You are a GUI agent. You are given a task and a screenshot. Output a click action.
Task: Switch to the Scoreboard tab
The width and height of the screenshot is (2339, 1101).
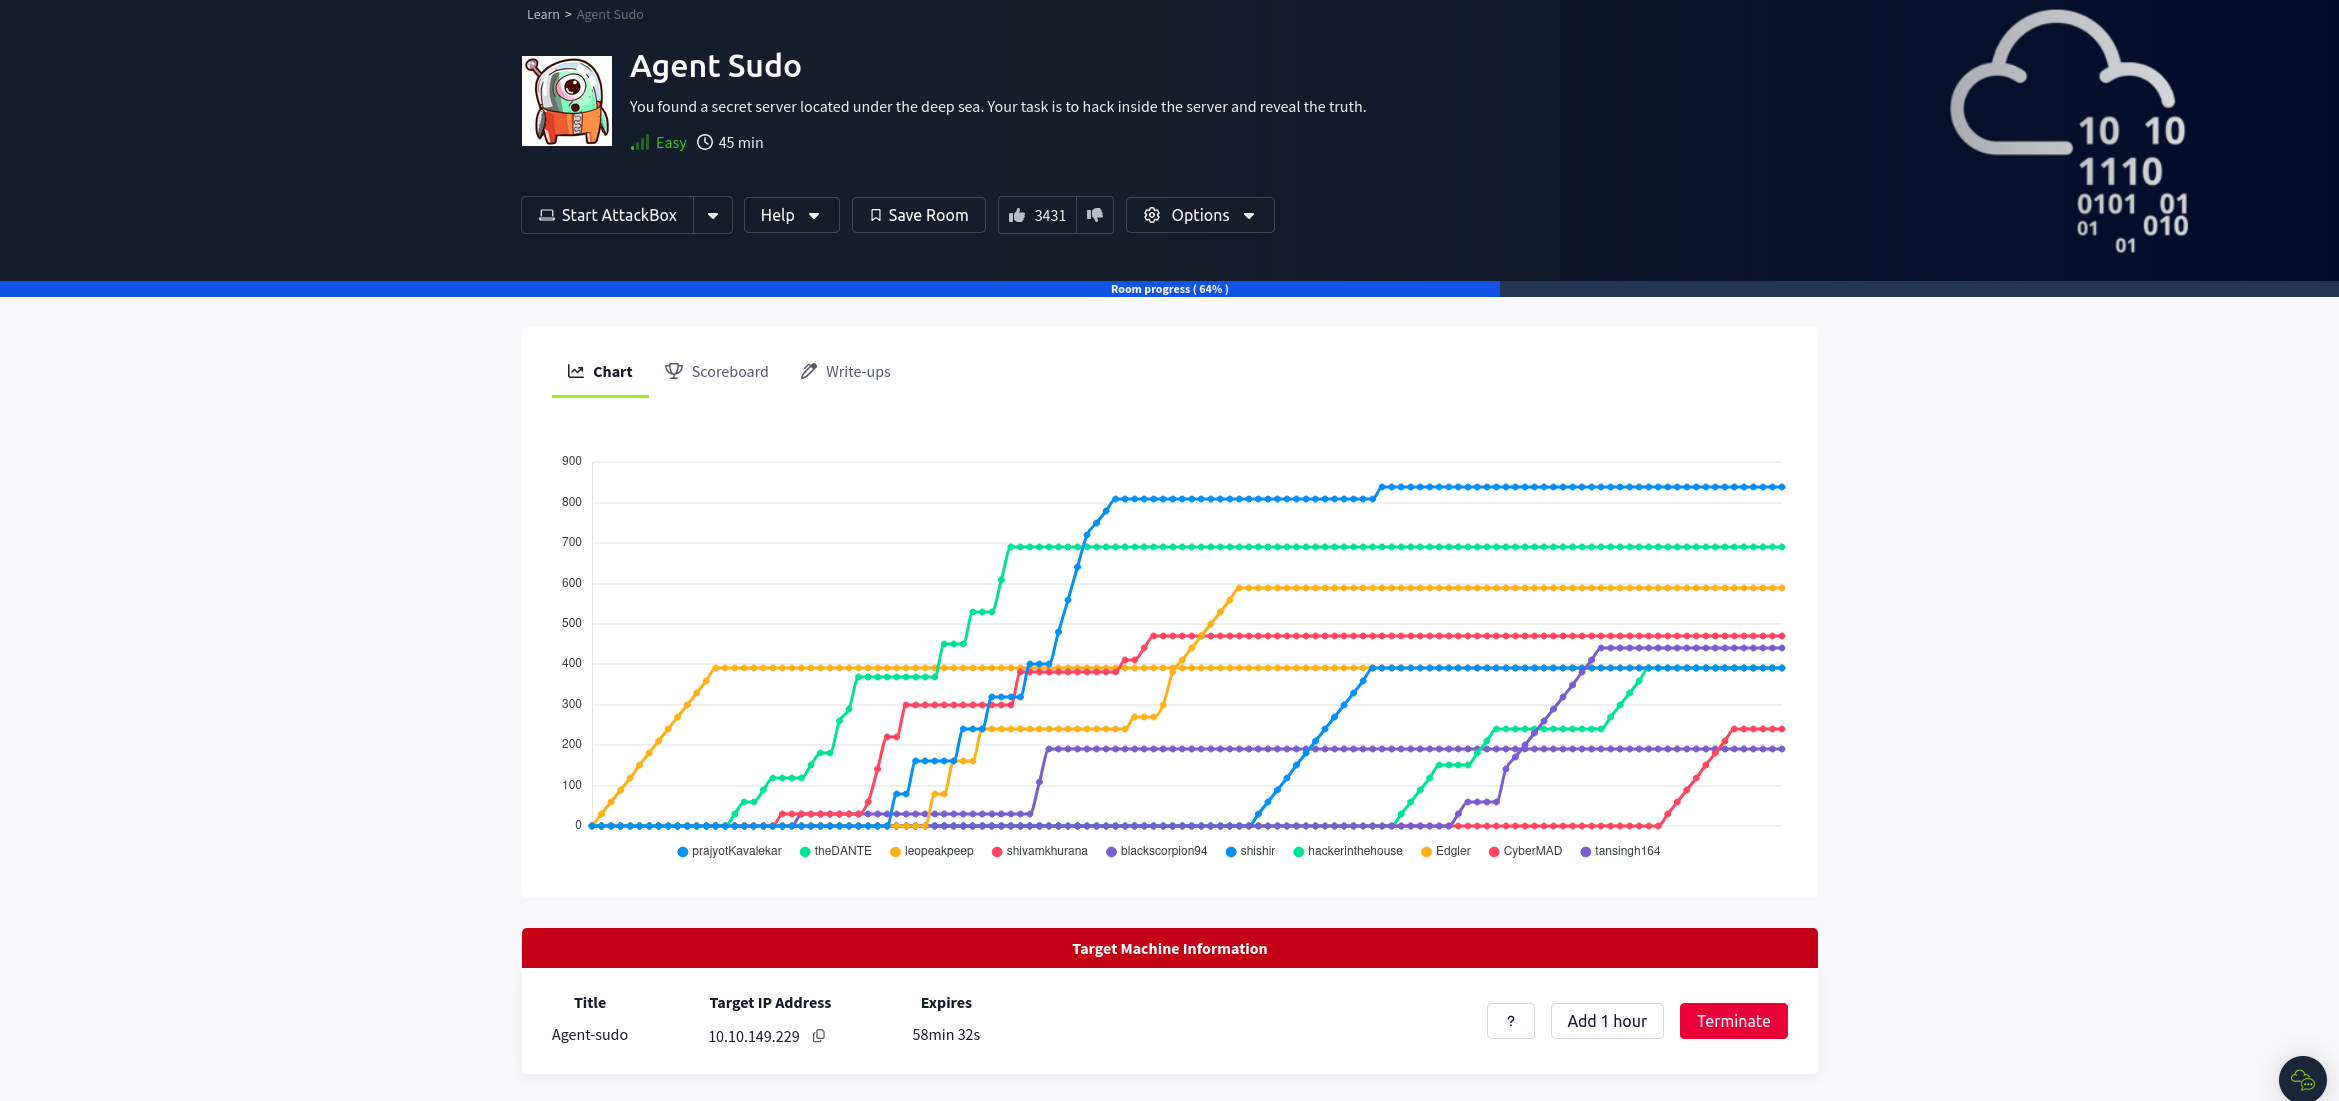pyautogui.click(x=717, y=372)
